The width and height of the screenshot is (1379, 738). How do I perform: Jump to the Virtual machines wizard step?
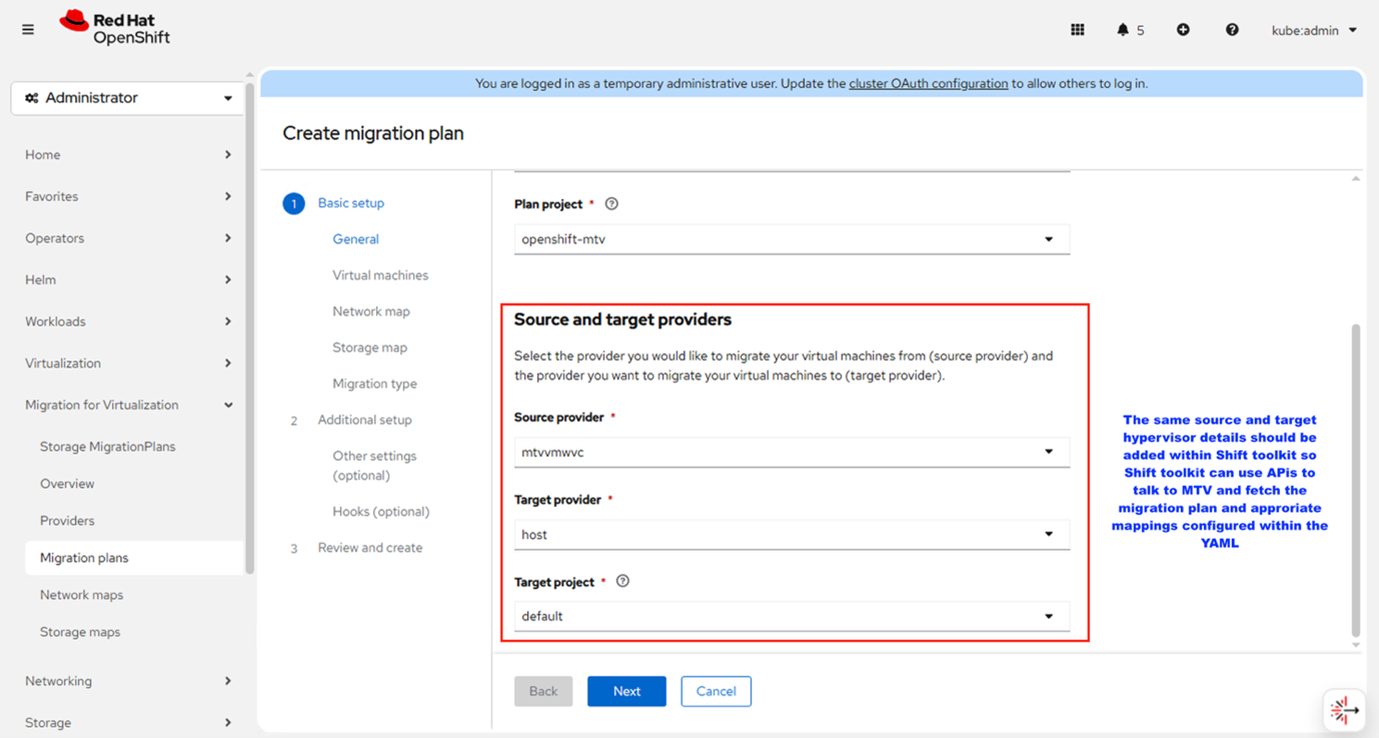(x=380, y=275)
